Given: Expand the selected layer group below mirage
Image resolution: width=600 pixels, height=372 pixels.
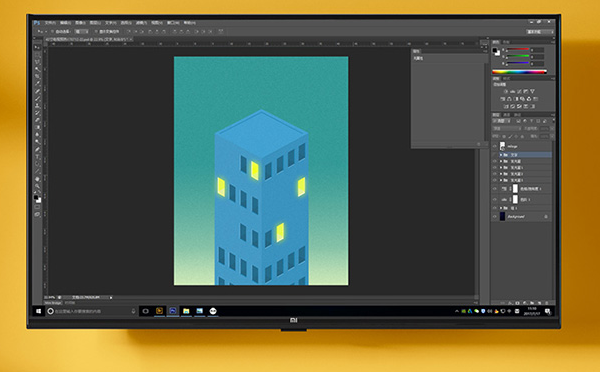Looking at the screenshot, I should point(501,155).
